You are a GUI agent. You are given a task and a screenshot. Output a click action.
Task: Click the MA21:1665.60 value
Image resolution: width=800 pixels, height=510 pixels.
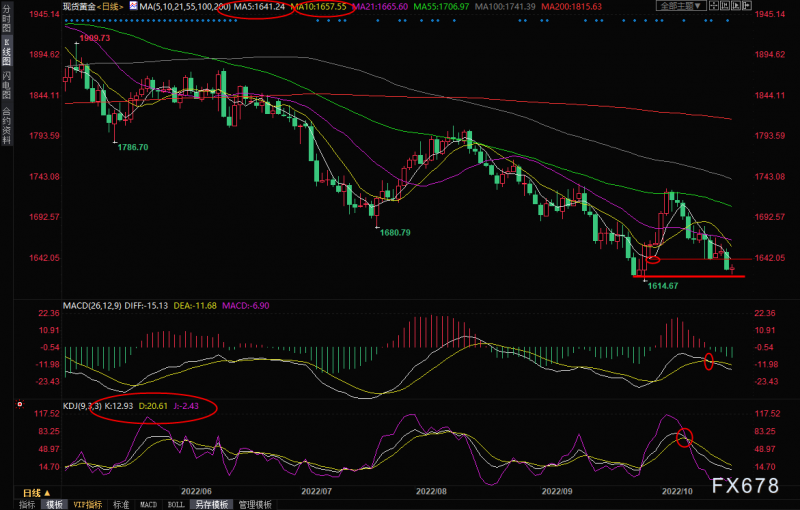click(380, 7)
